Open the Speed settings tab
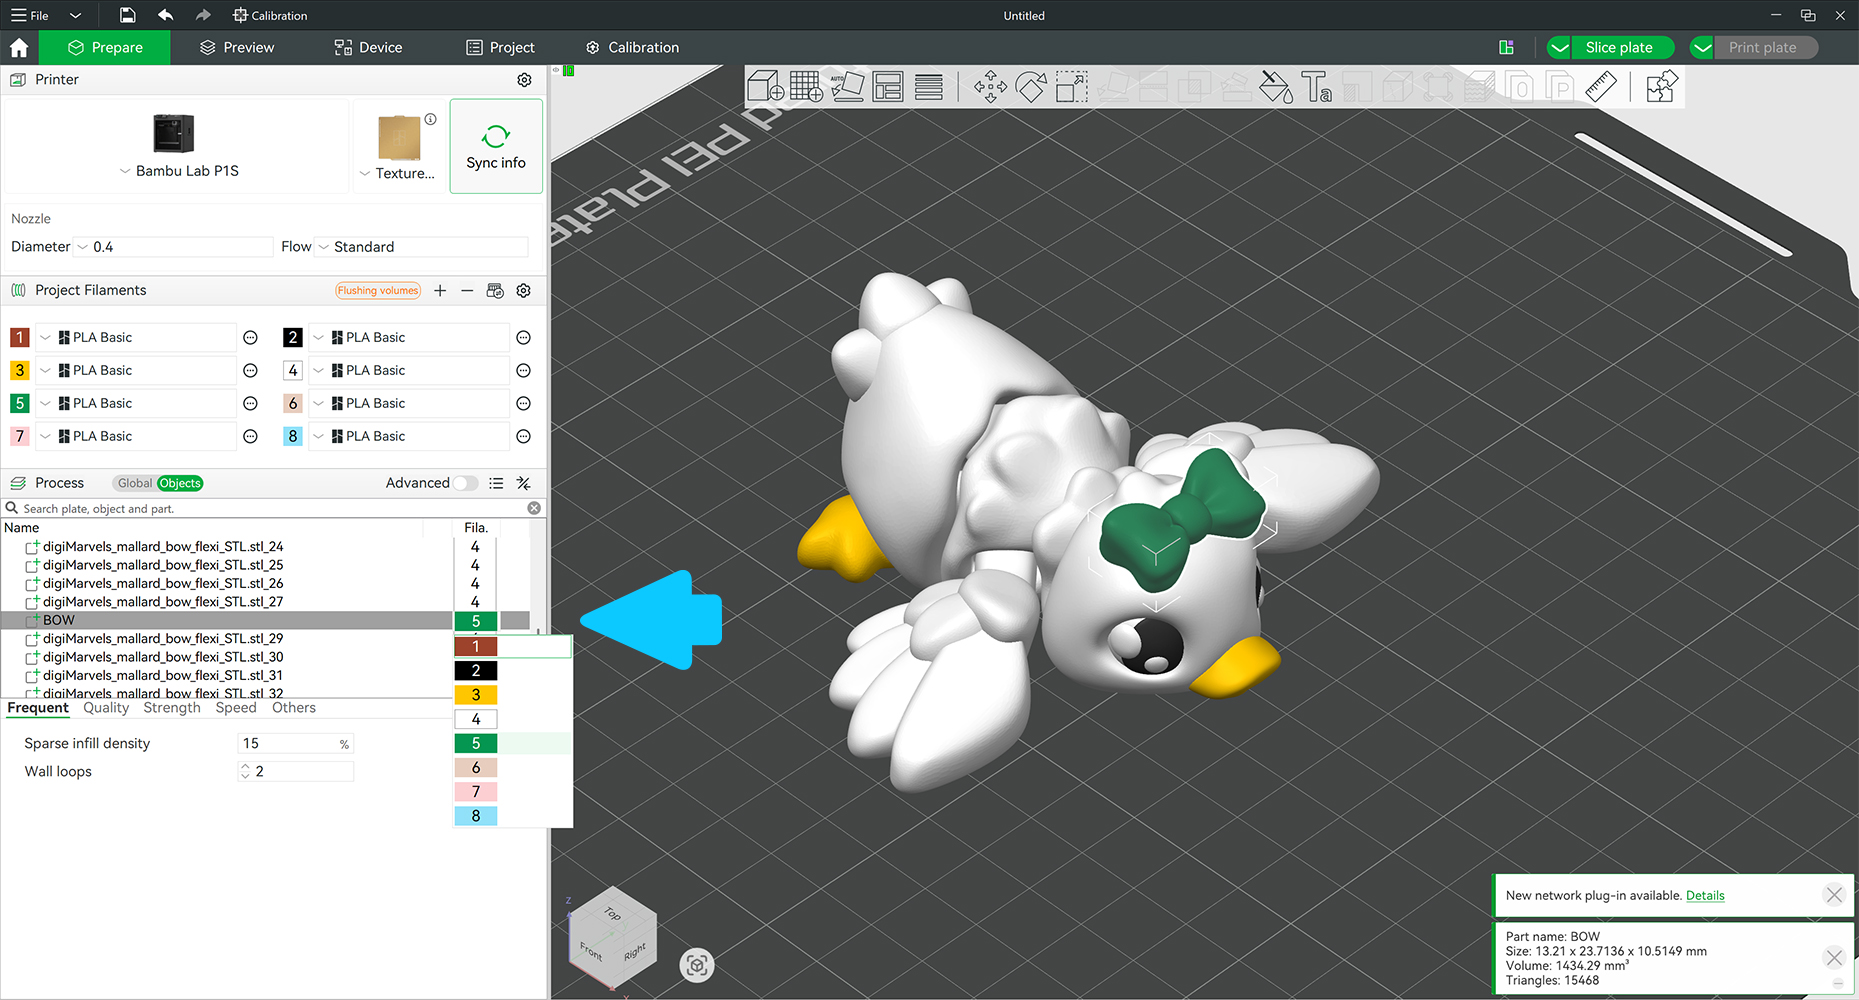Viewport: 1859px width, 1000px height. pyautogui.click(x=236, y=707)
